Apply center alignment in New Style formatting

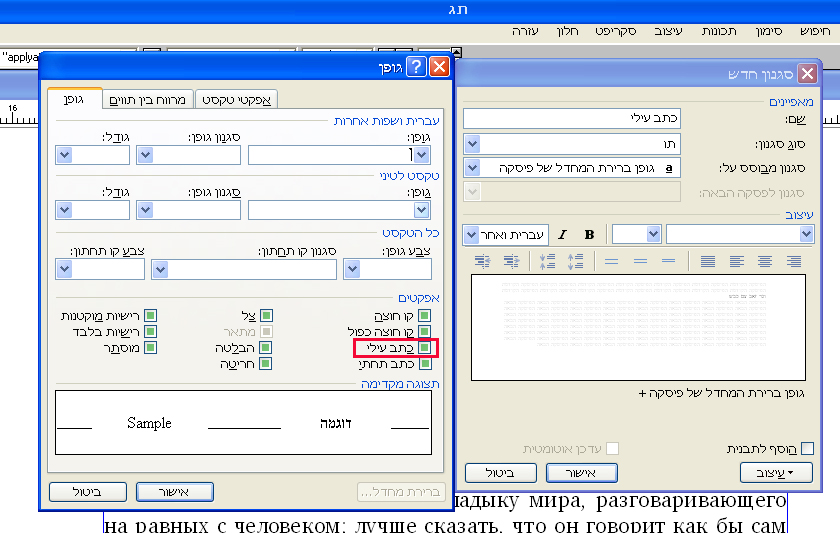point(765,261)
